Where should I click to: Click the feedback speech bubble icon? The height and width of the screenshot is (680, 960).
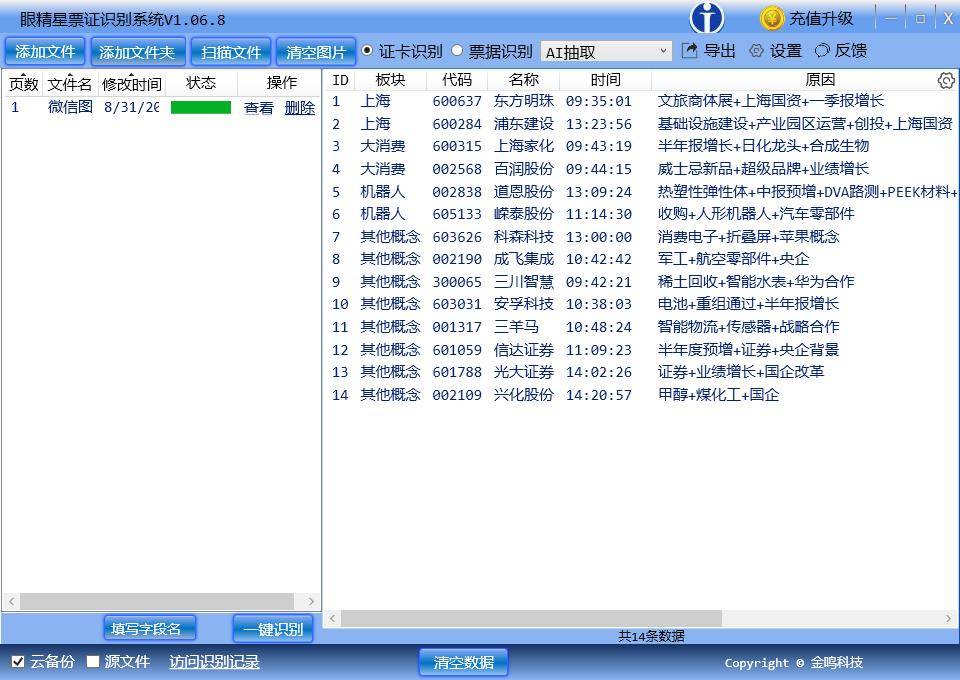pyautogui.click(x=822, y=51)
